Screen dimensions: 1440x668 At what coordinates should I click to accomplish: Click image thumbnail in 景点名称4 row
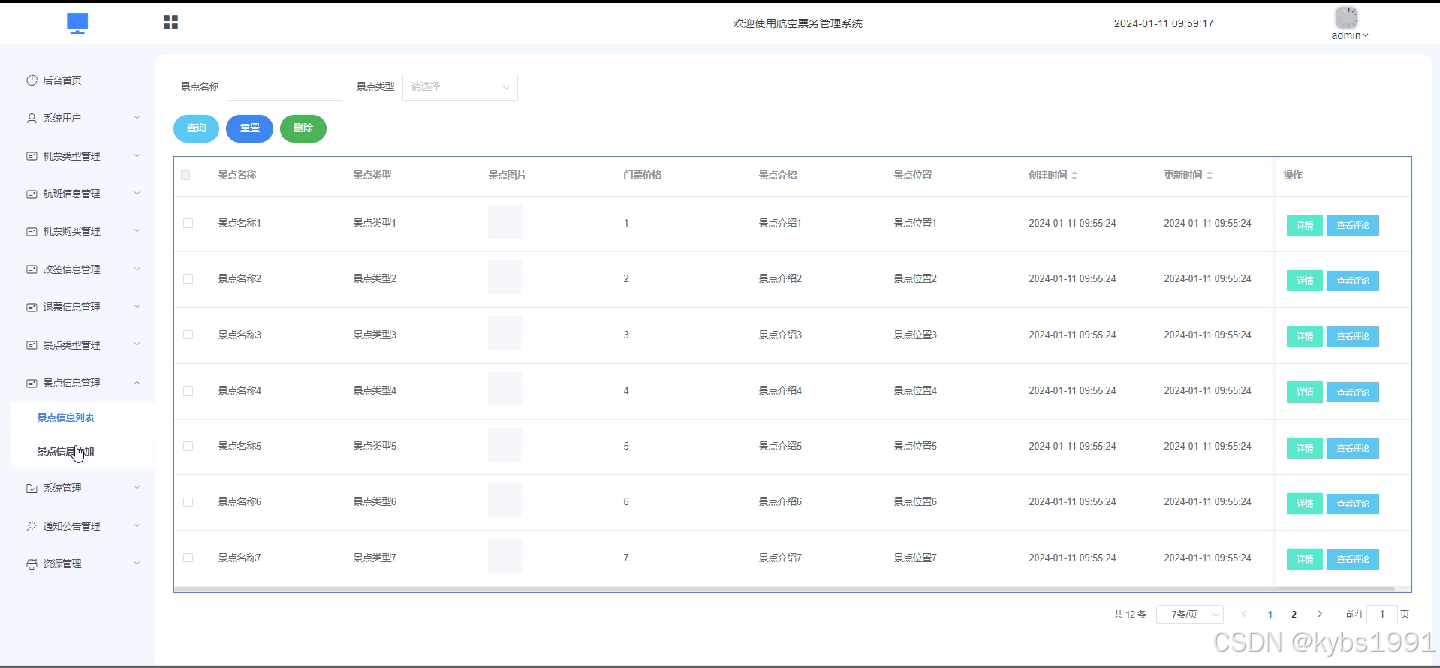tap(505, 389)
